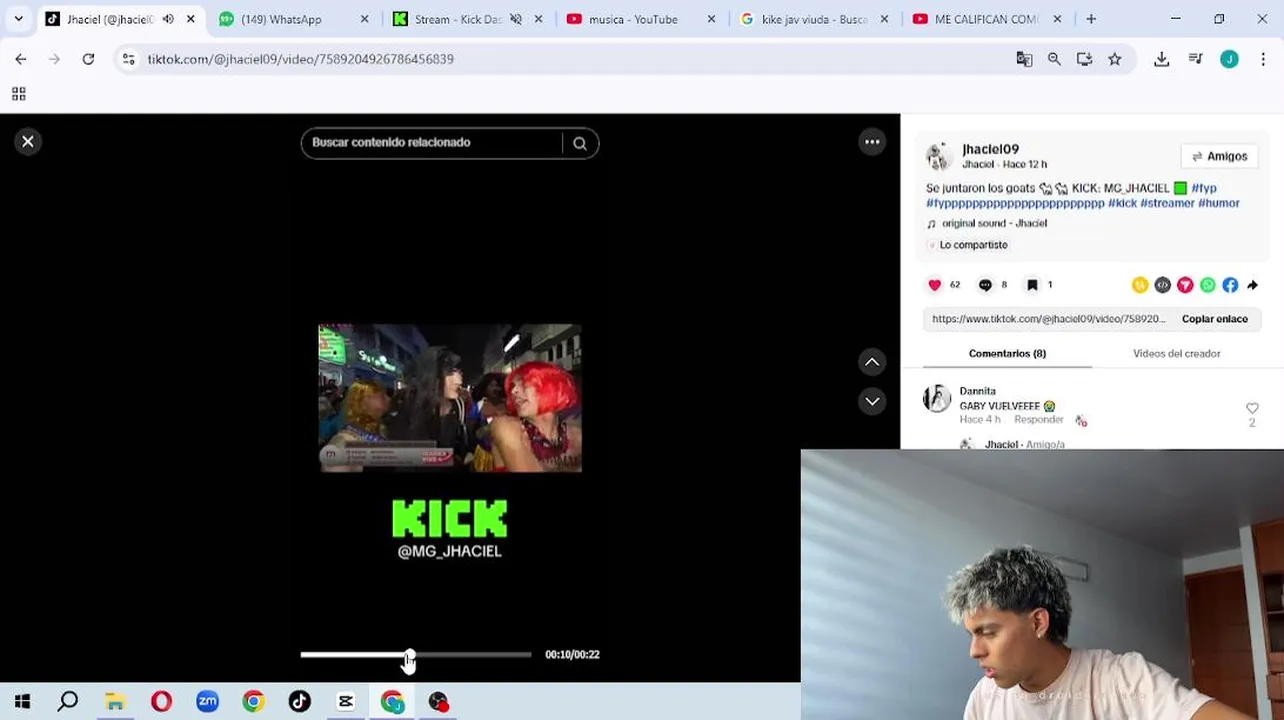1284x720 pixels.
Task: Install app icon in address bar
Action: [x=1084, y=59]
